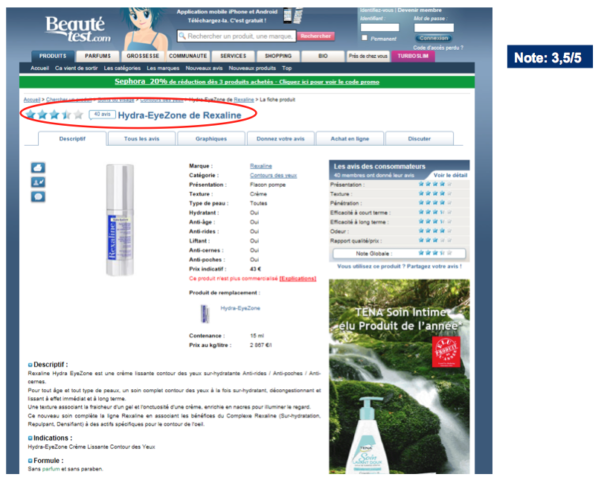Click the magnifier icon in the search box
610x480 pixels.
point(182,36)
